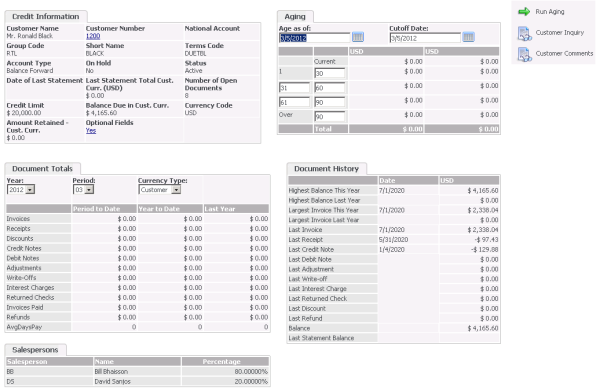Click the Over 90 aging field

(x=329, y=117)
